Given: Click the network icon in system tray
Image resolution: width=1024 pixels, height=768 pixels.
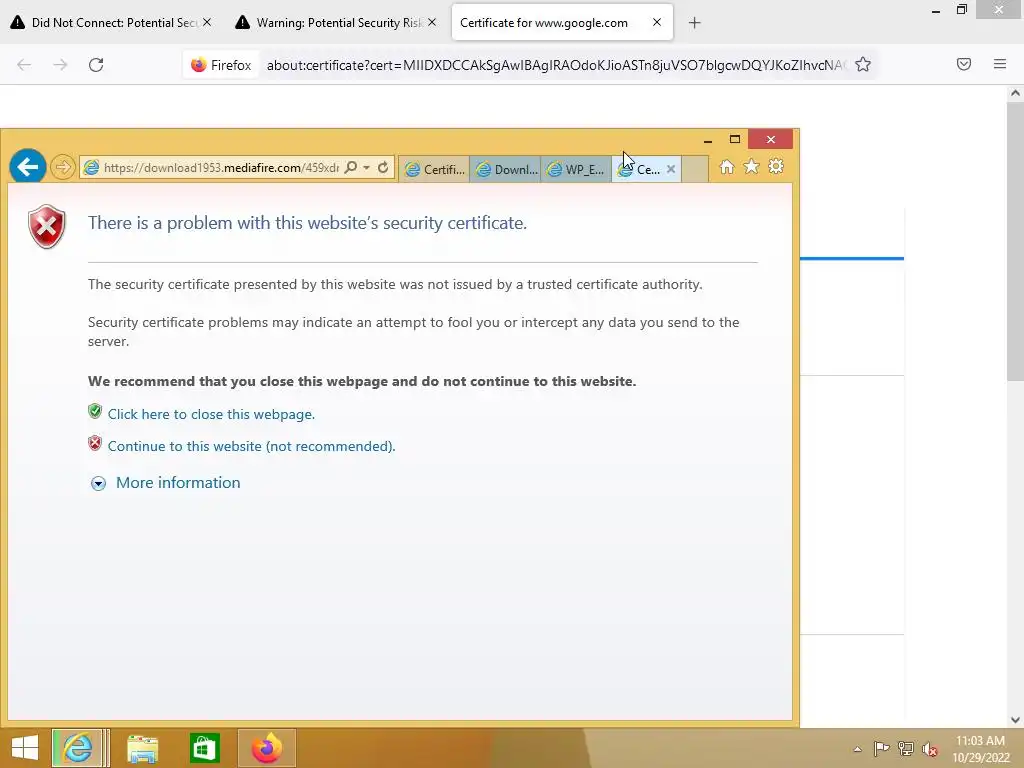Looking at the screenshot, I should tap(906, 749).
